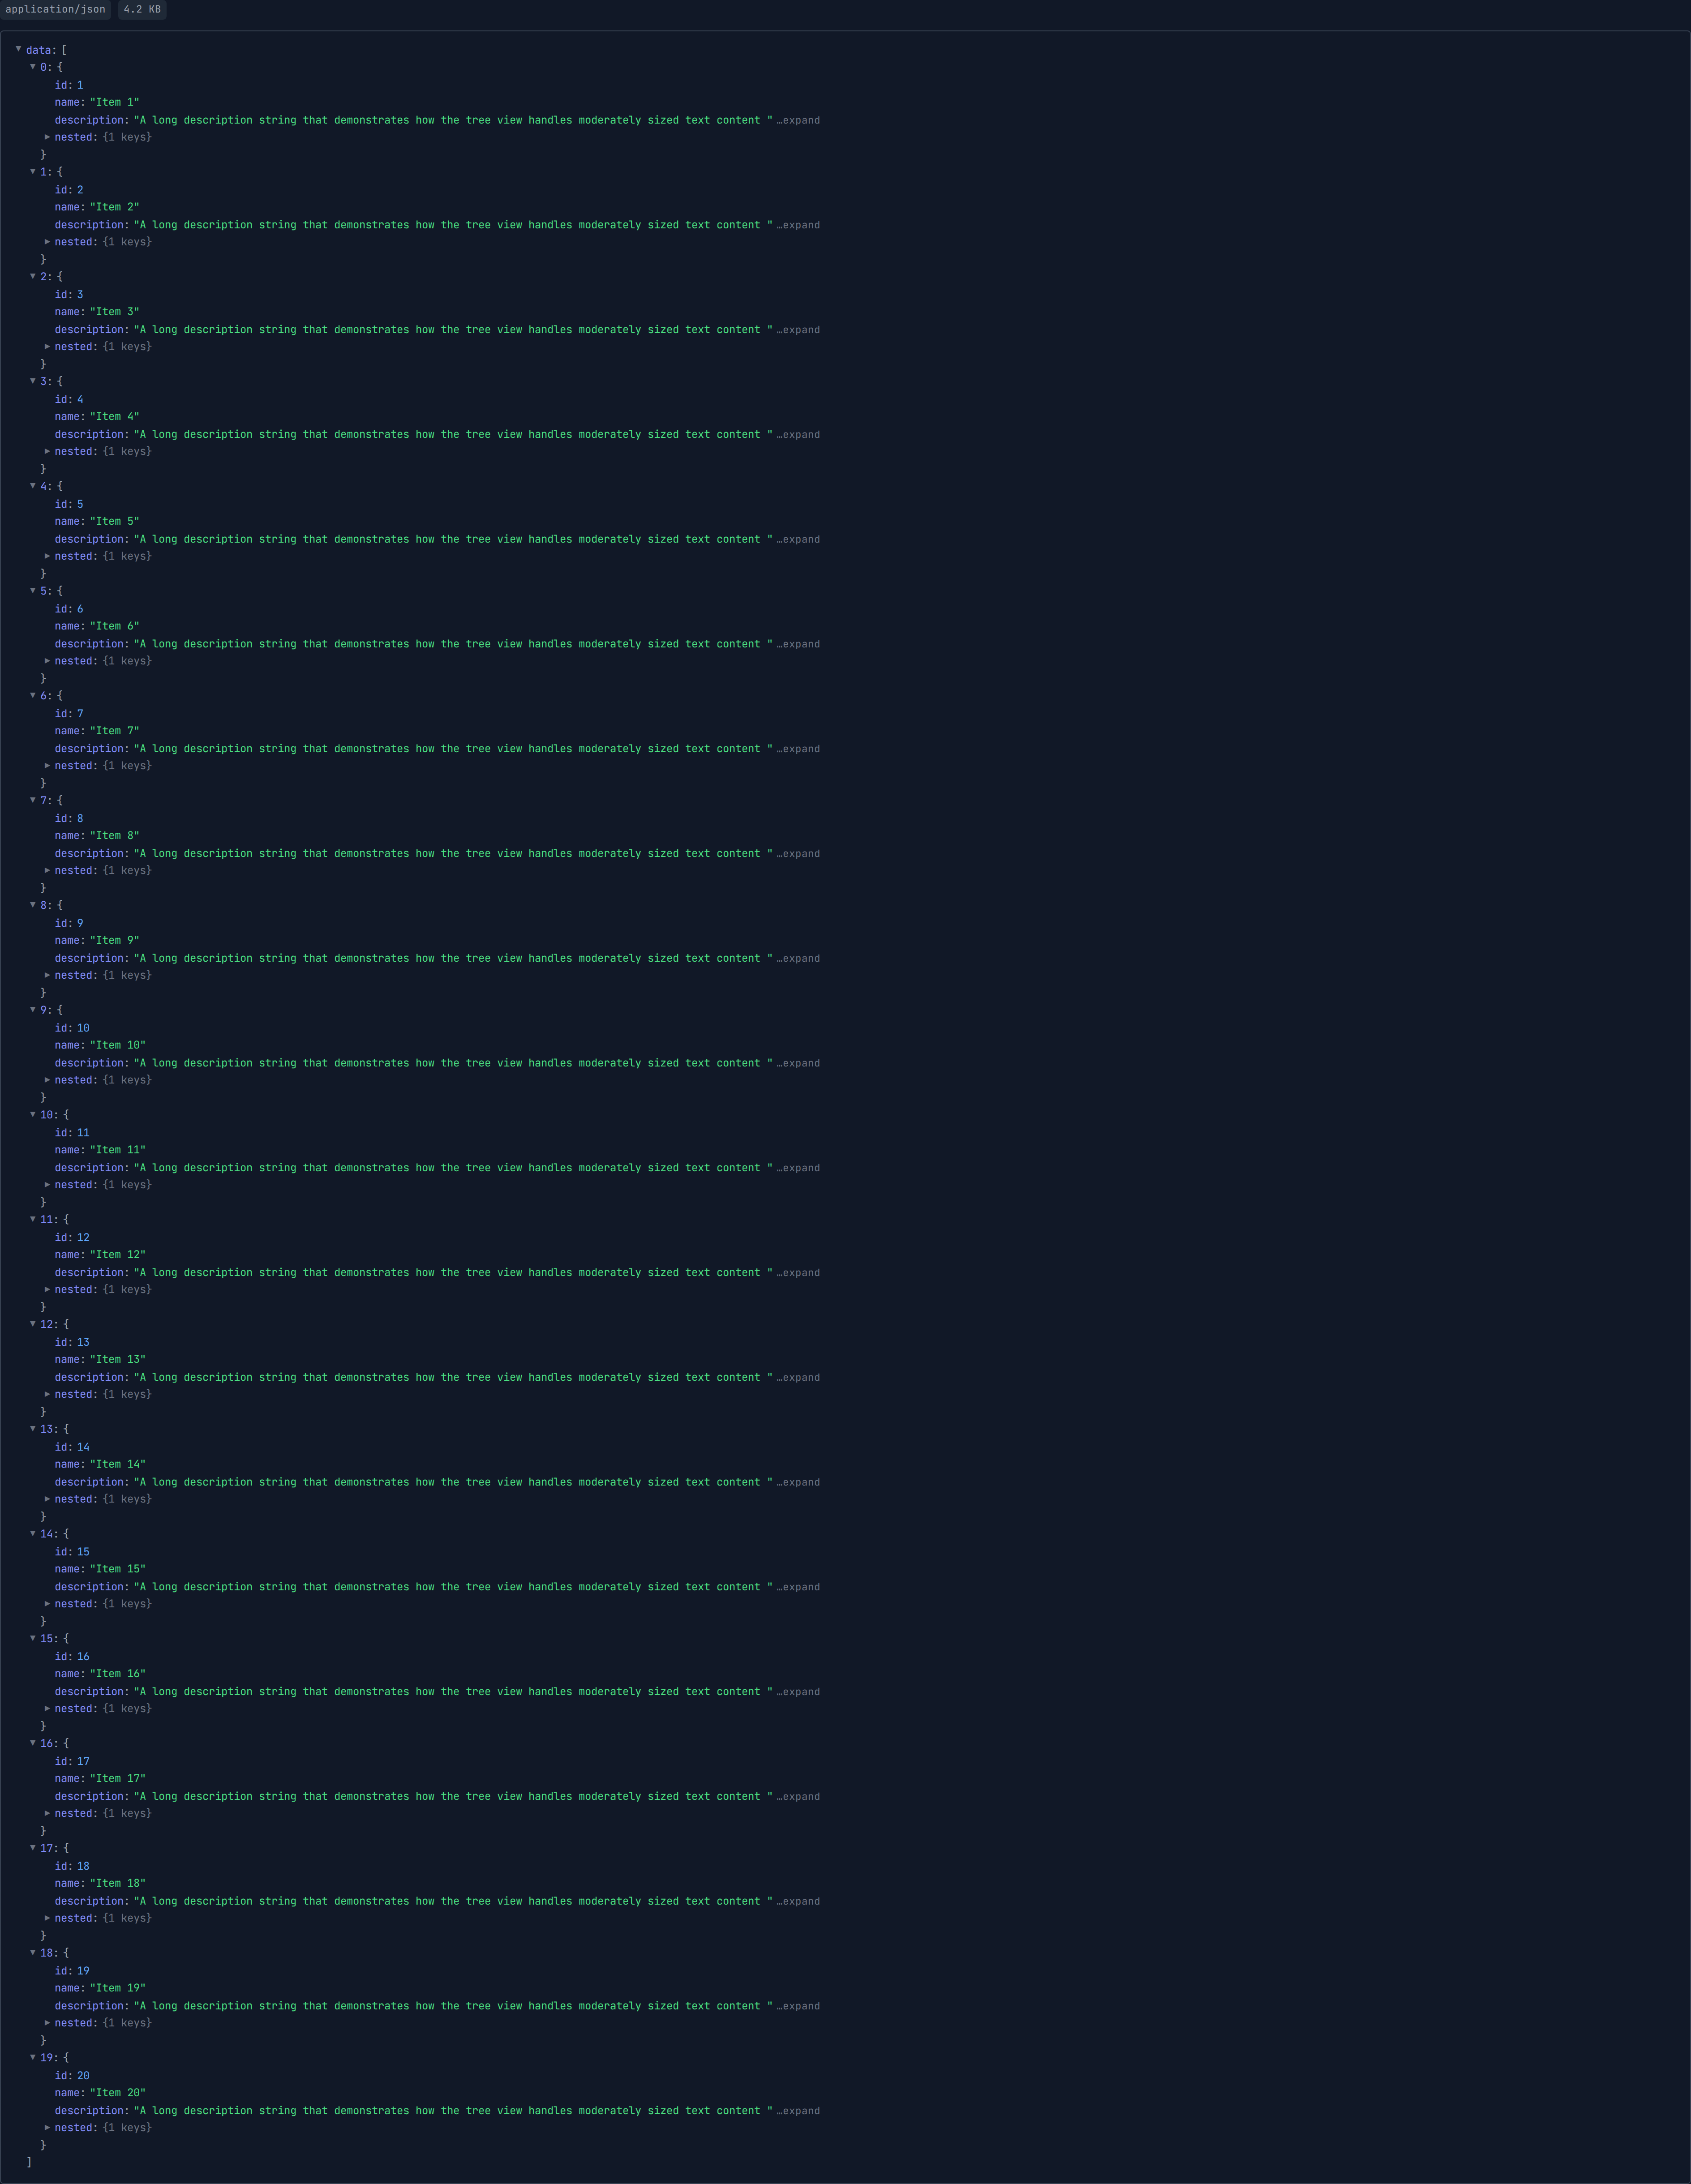Expand full description of Item 1
The width and height of the screenshot is (1691, 2184).
[798, 120]
